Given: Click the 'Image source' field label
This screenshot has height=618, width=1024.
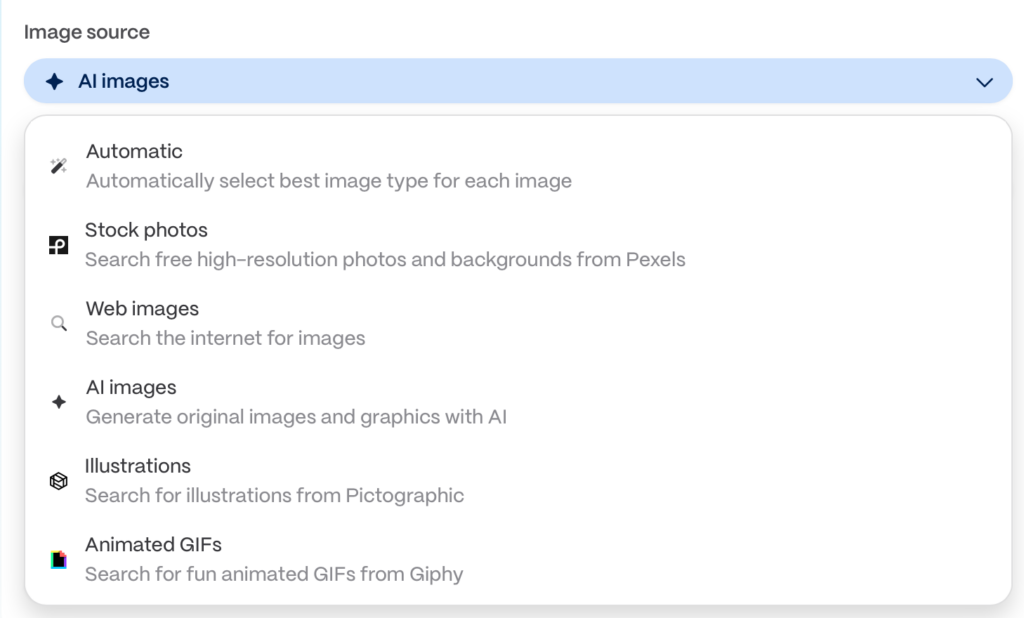Looking at the screenshot, I should pos(87,32).
